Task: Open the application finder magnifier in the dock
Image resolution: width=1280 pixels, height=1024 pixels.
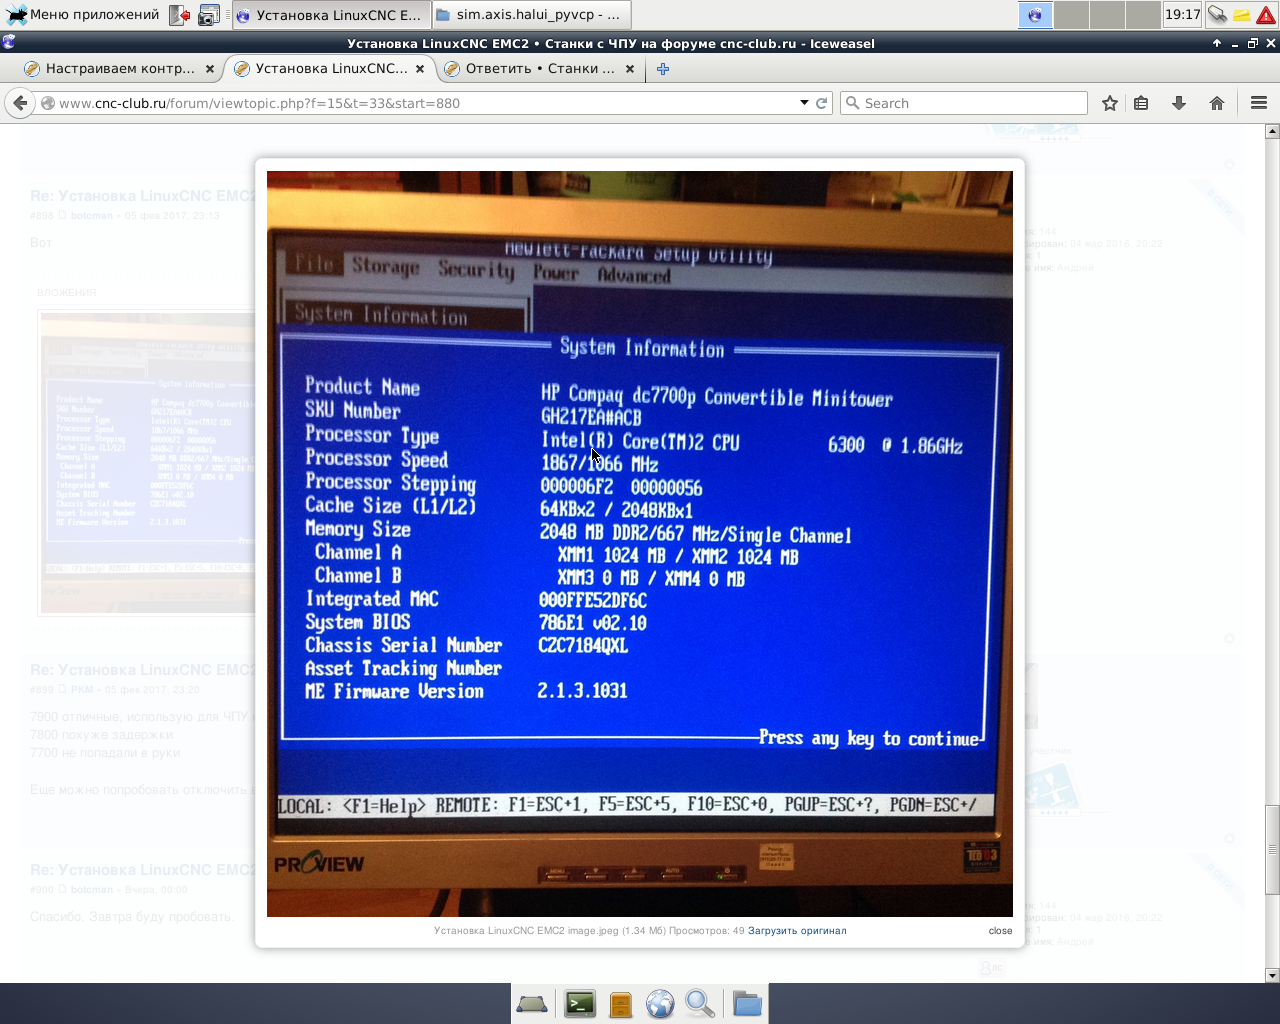Action: tap(700, 1003)
